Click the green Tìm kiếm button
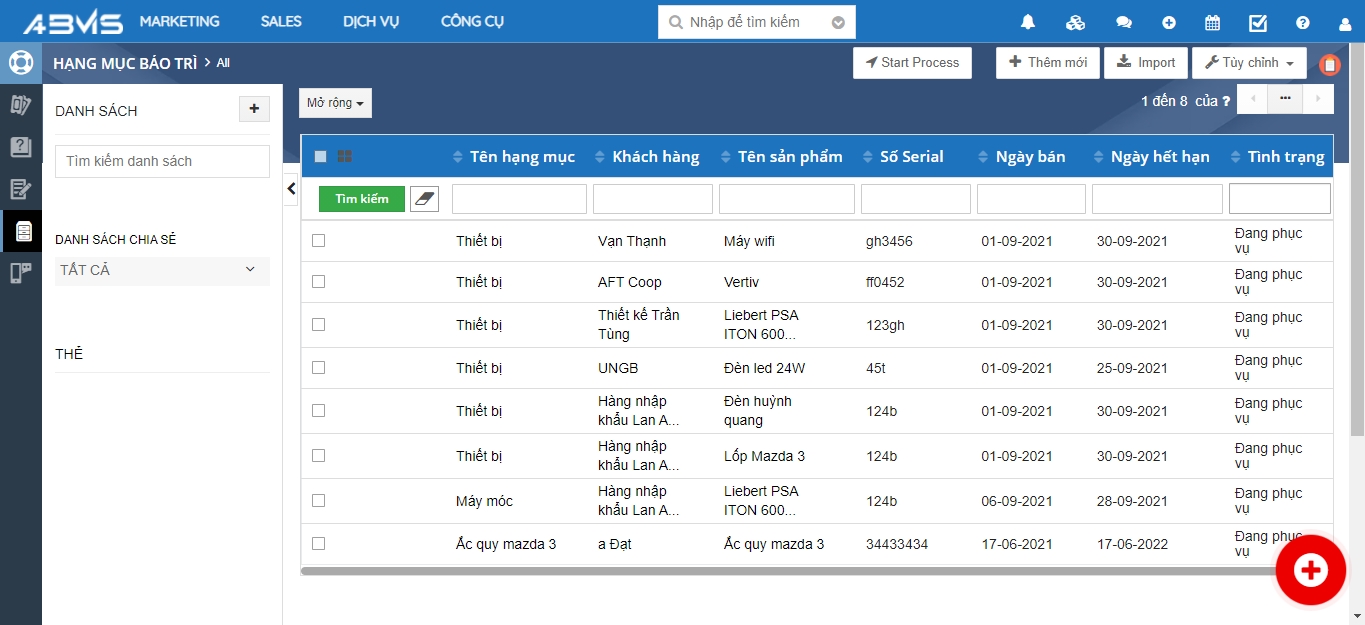Image resolution: width=1365 pixels, height=625 pixels. pyautogui.click(x=361, y=199)
